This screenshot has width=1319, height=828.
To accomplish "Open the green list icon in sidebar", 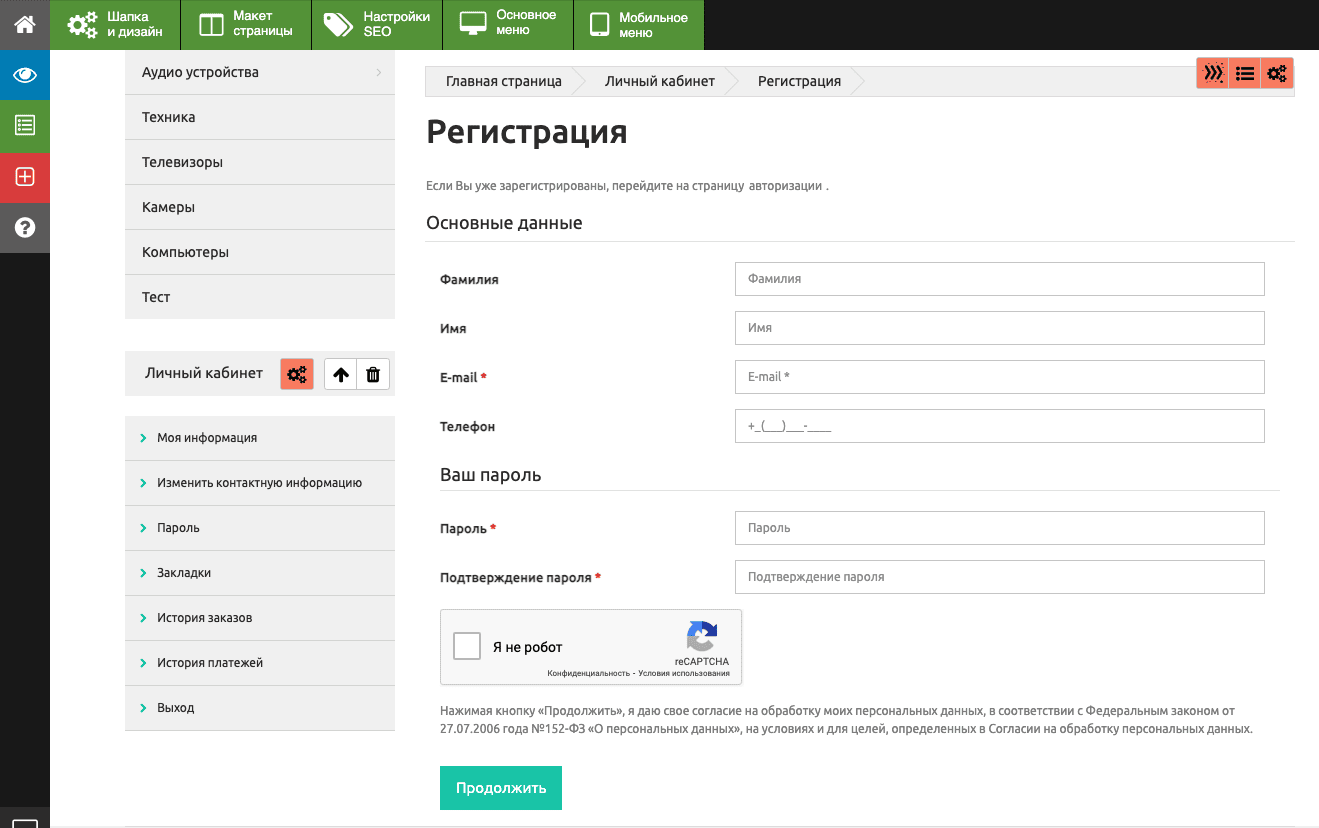I will click(25, 125).
